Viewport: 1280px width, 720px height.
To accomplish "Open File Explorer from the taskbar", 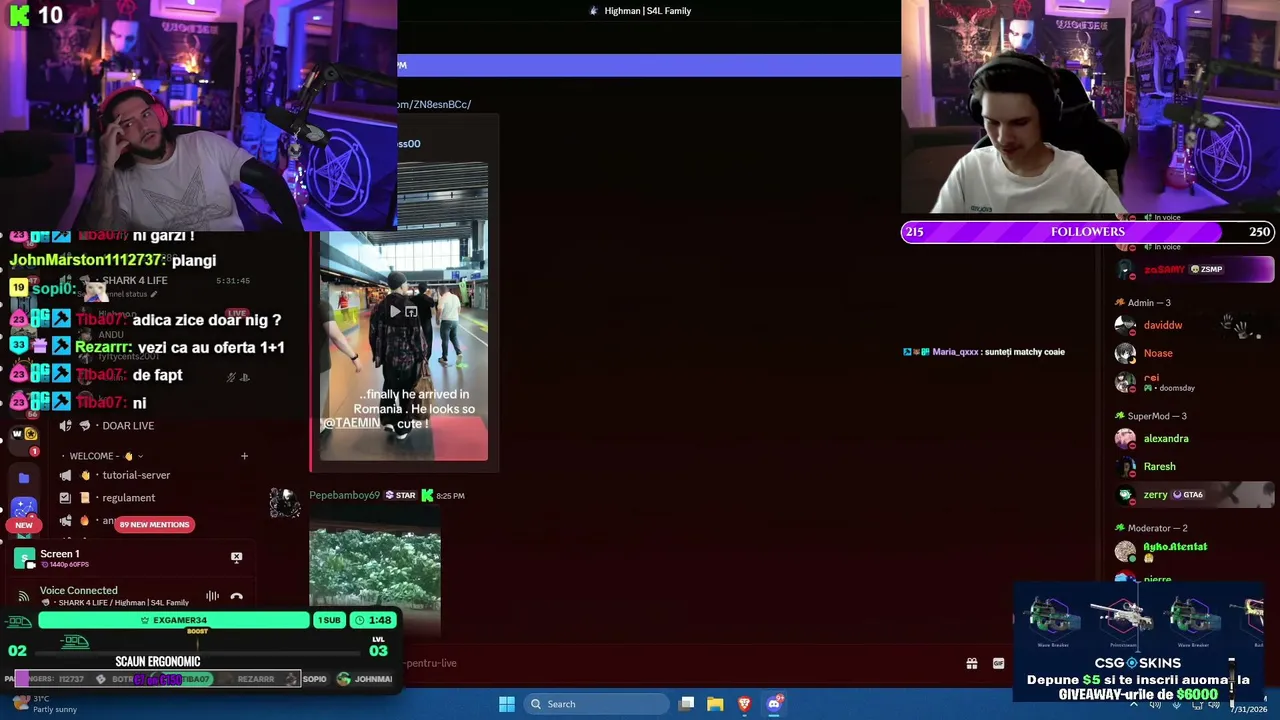I will (x=715, y=704).
